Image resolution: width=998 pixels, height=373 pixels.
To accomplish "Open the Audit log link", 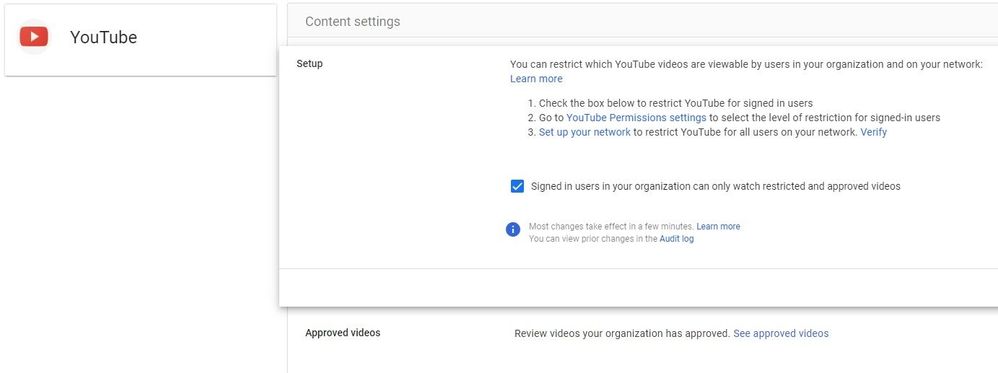I will click(677, 239).
